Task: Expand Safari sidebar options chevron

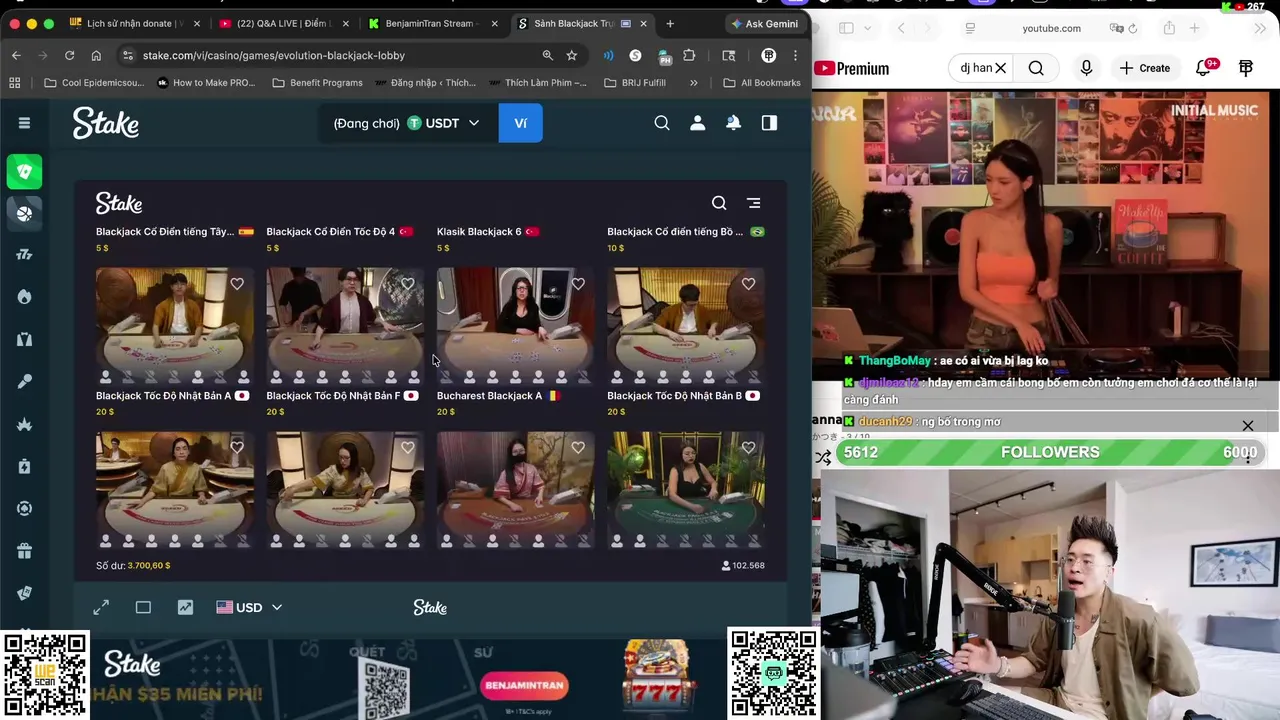Action: 867,28
